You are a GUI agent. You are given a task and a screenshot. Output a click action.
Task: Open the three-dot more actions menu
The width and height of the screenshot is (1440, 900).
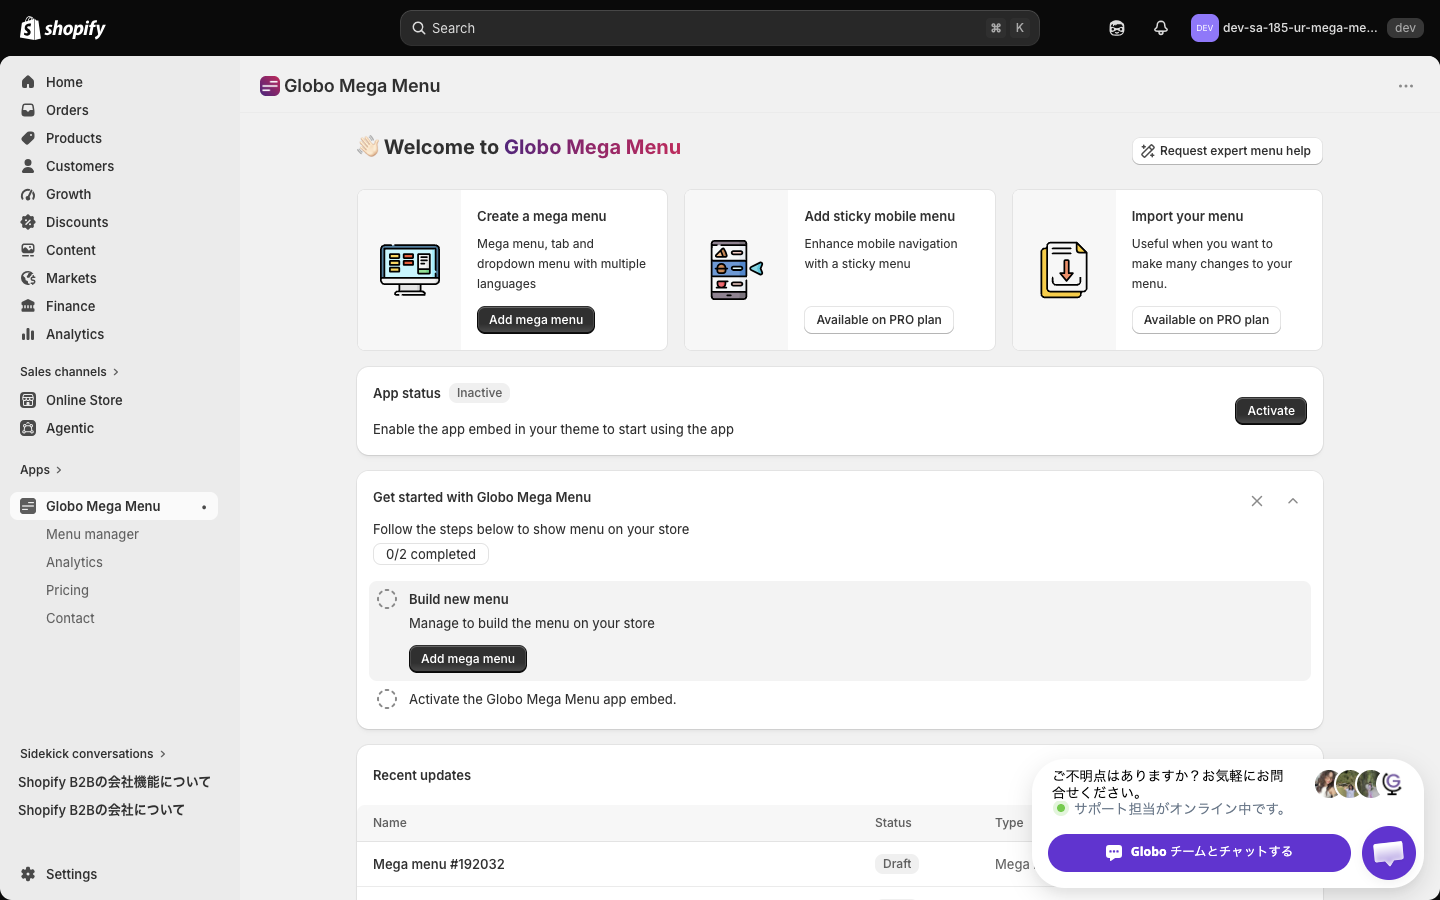point(1406,86)
